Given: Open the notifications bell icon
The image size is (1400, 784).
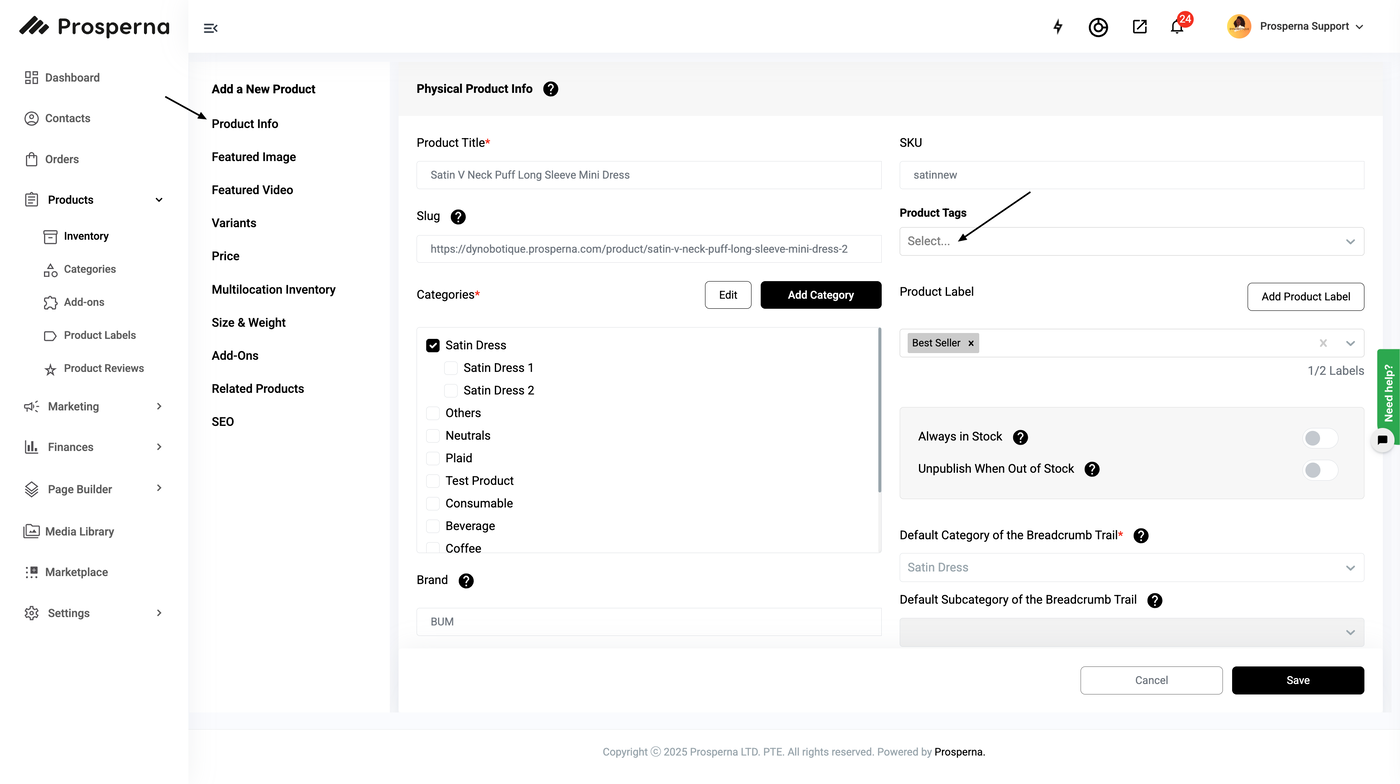Looking at the screenshot, I should [x=1177, y=27].
